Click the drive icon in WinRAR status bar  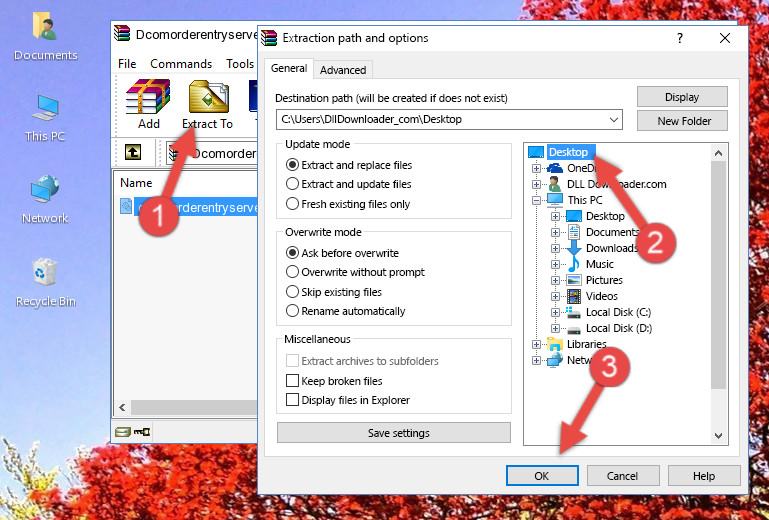[123, 432]
